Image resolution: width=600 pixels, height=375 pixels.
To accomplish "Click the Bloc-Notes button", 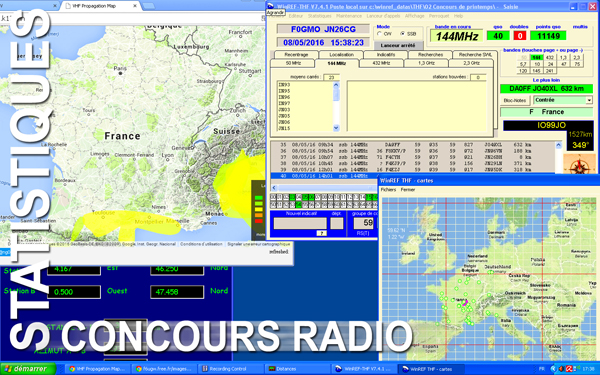I will (x=515, y=101).
